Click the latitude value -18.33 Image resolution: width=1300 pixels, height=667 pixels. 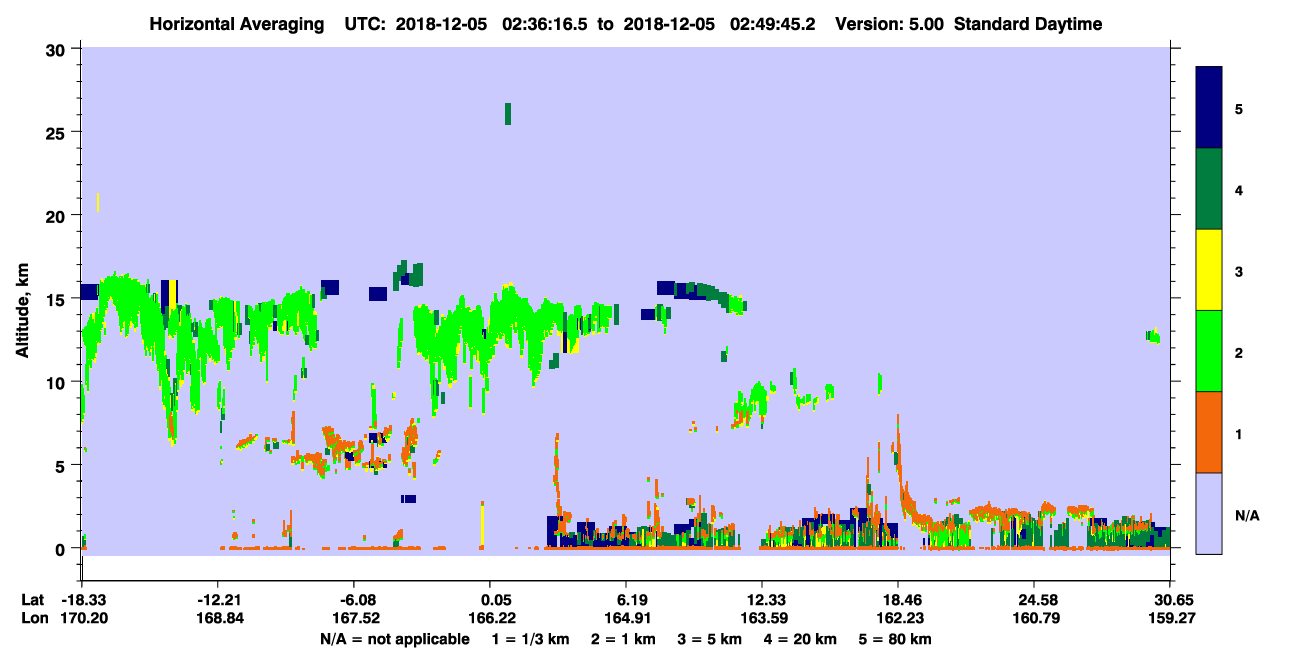click(x=82, y=600)
